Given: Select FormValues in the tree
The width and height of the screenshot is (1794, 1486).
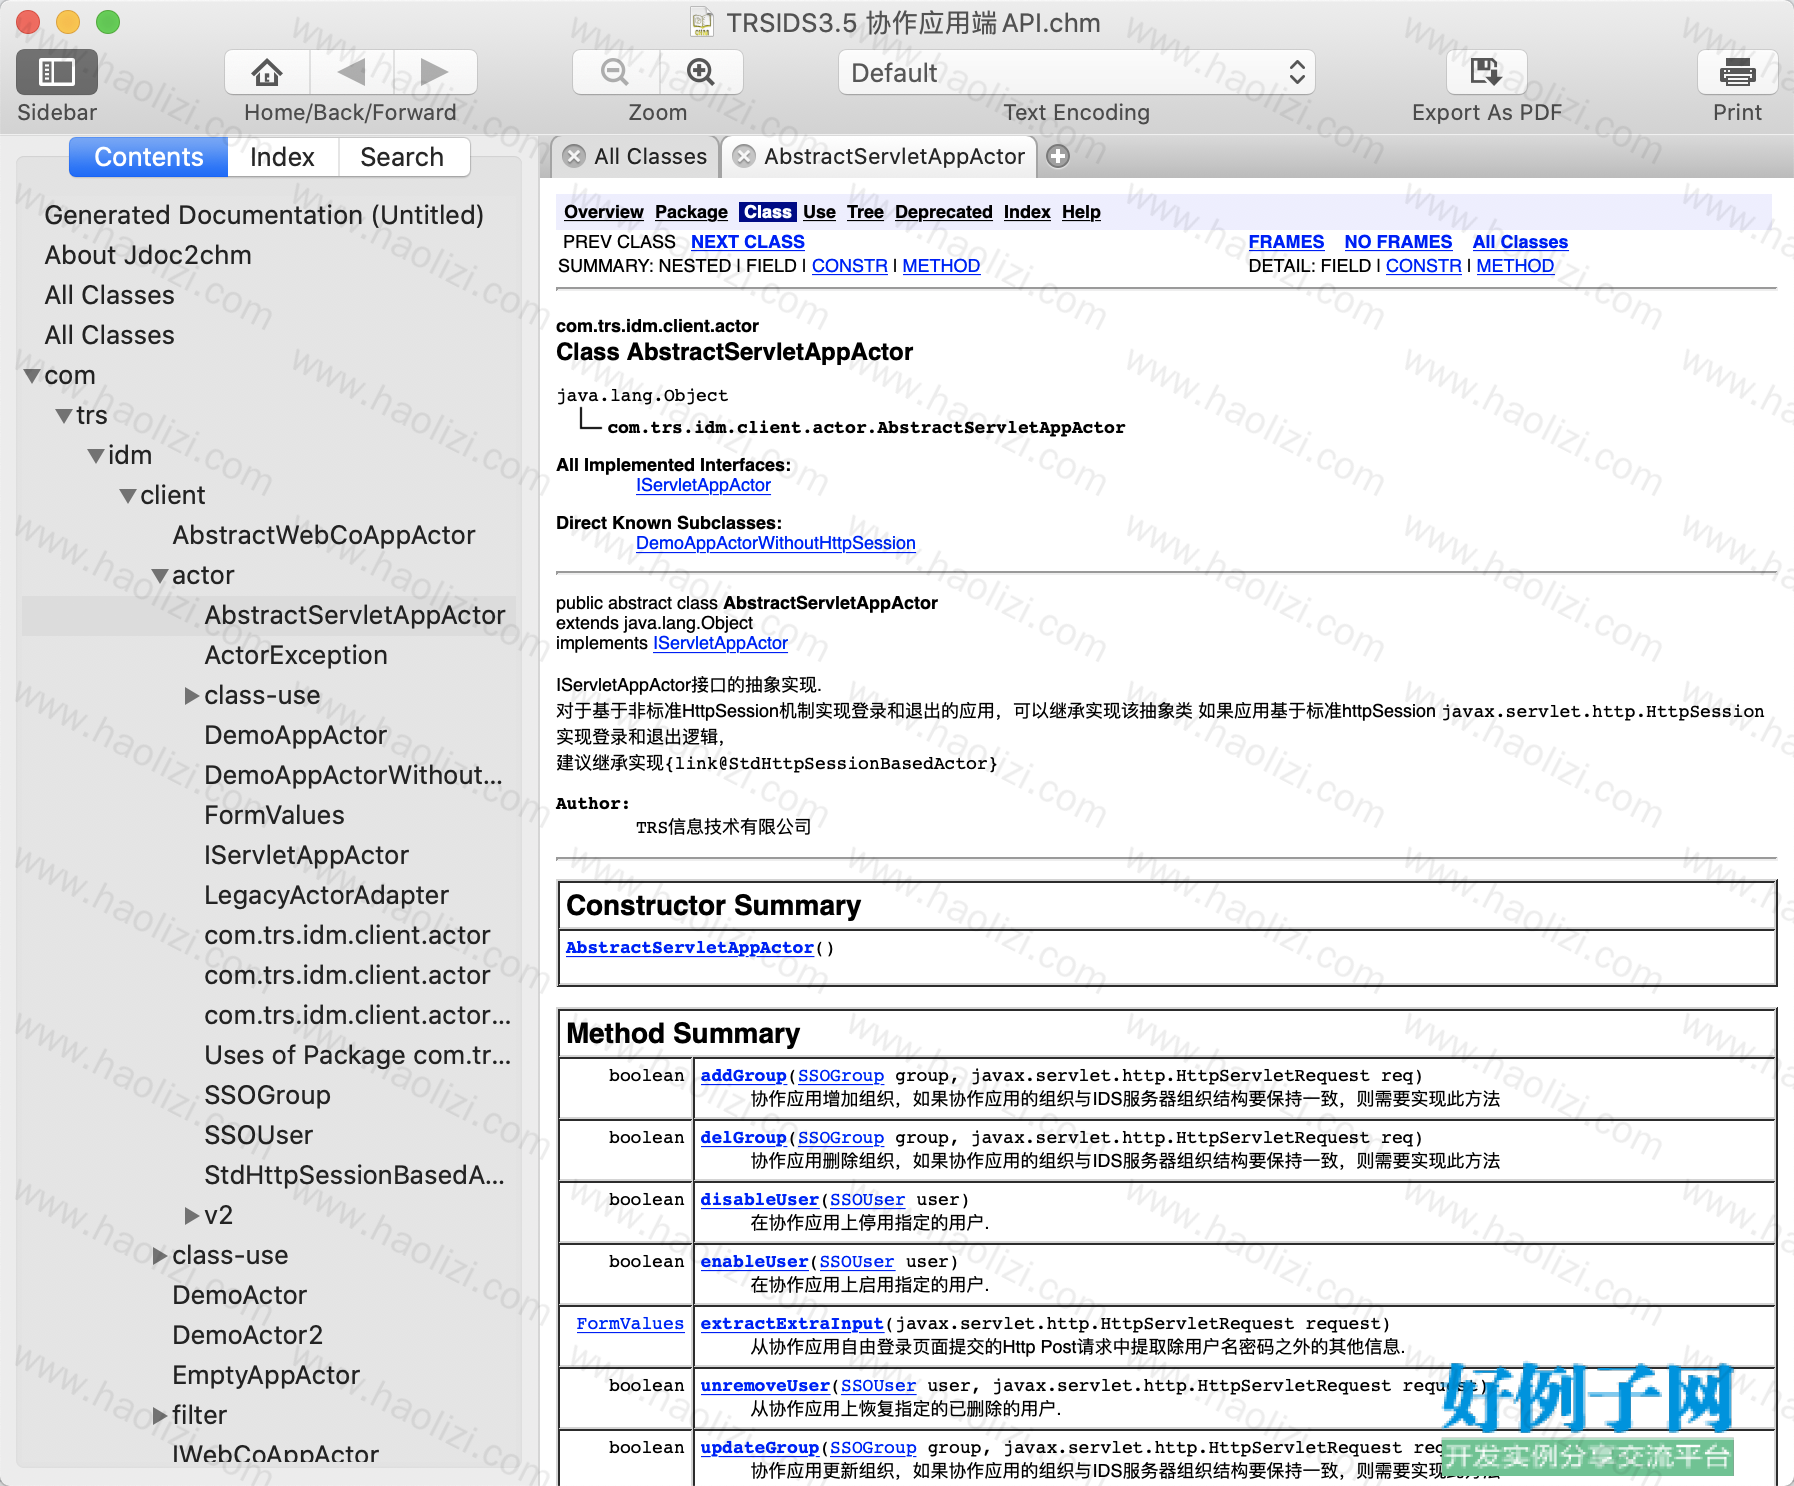Looking at the screenshot, I should [x=274, y=816].
